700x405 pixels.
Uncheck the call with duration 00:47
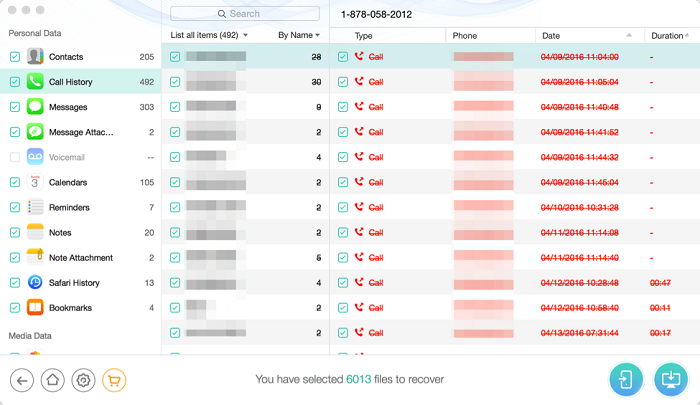tap(343, 283)
